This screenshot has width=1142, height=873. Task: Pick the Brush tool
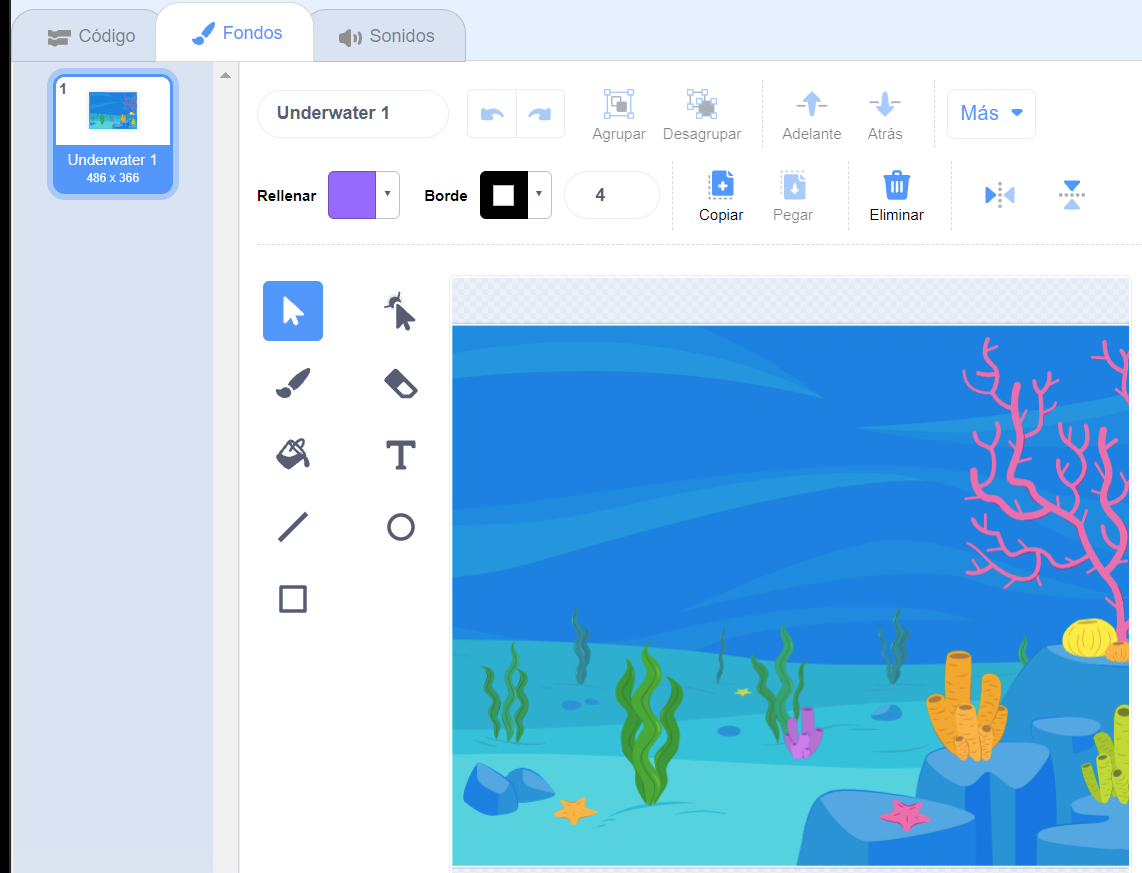click(293, 383)
